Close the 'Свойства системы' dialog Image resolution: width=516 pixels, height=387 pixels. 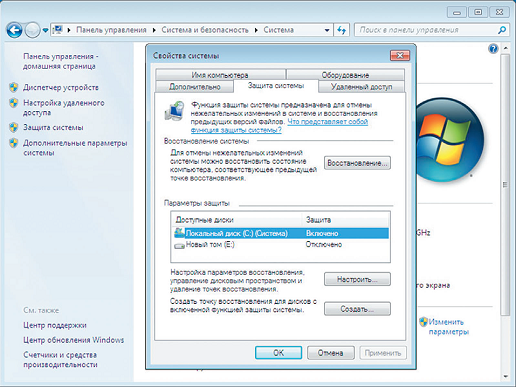coord(400,55)
